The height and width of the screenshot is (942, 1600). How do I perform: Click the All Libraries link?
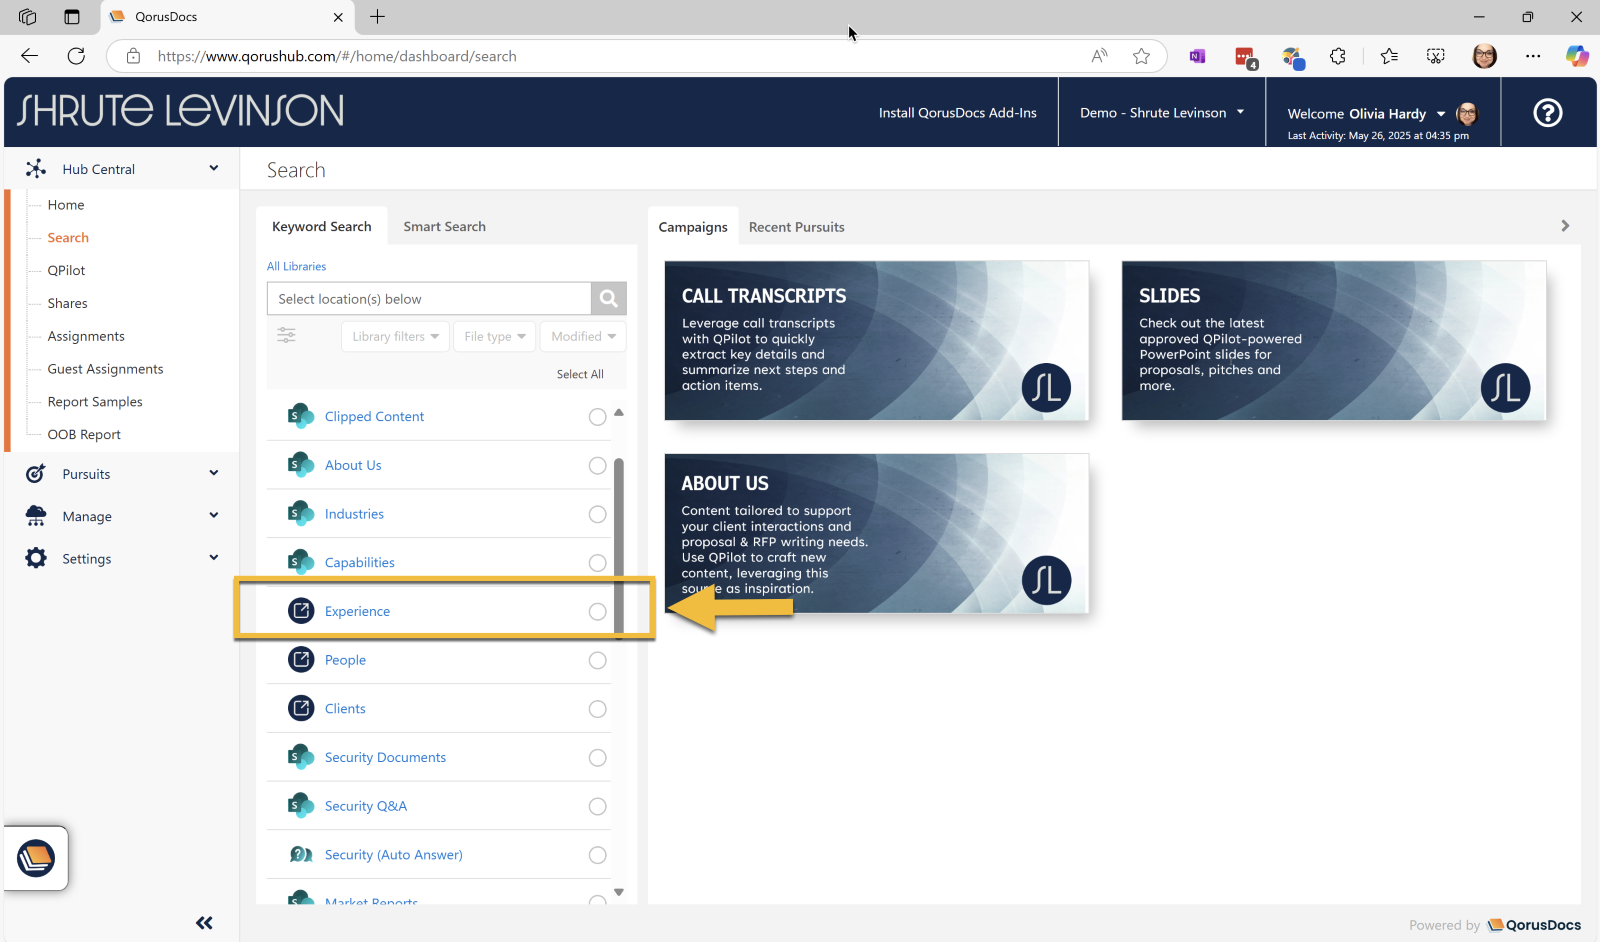click(296, 266)
